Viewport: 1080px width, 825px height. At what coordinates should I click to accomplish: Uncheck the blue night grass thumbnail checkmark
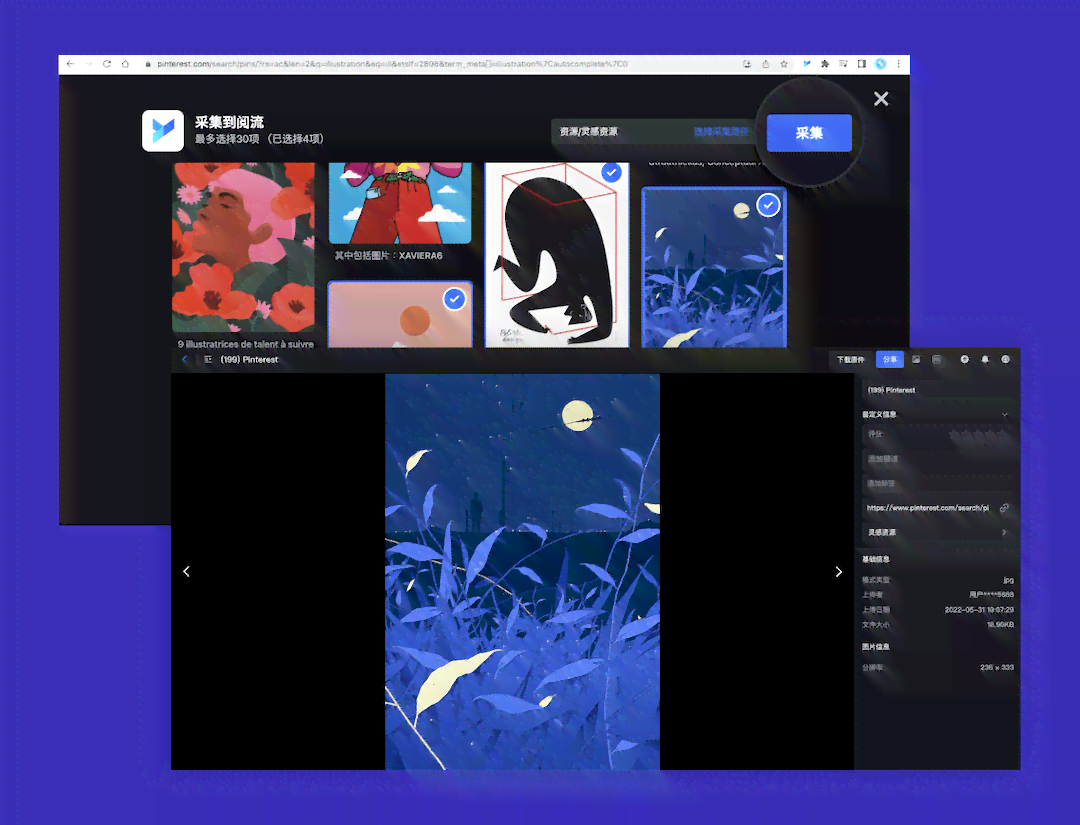click(x=768, y=205)
